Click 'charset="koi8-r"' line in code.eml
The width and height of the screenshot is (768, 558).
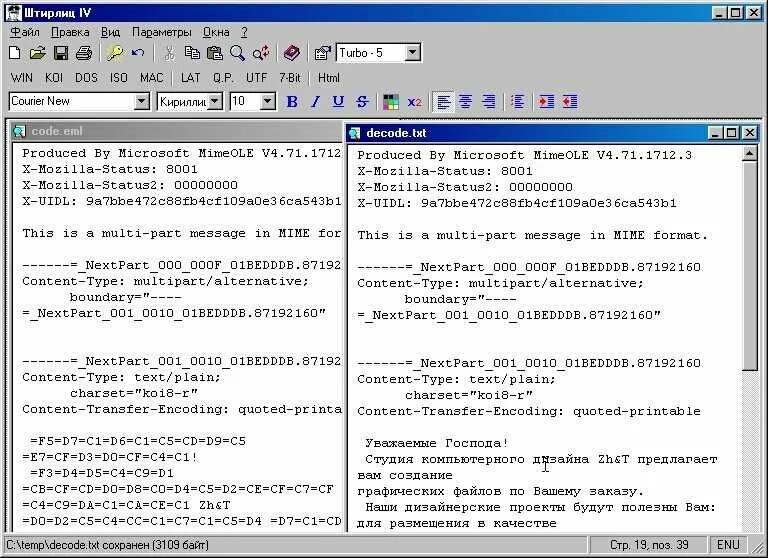tap(134, 393)
